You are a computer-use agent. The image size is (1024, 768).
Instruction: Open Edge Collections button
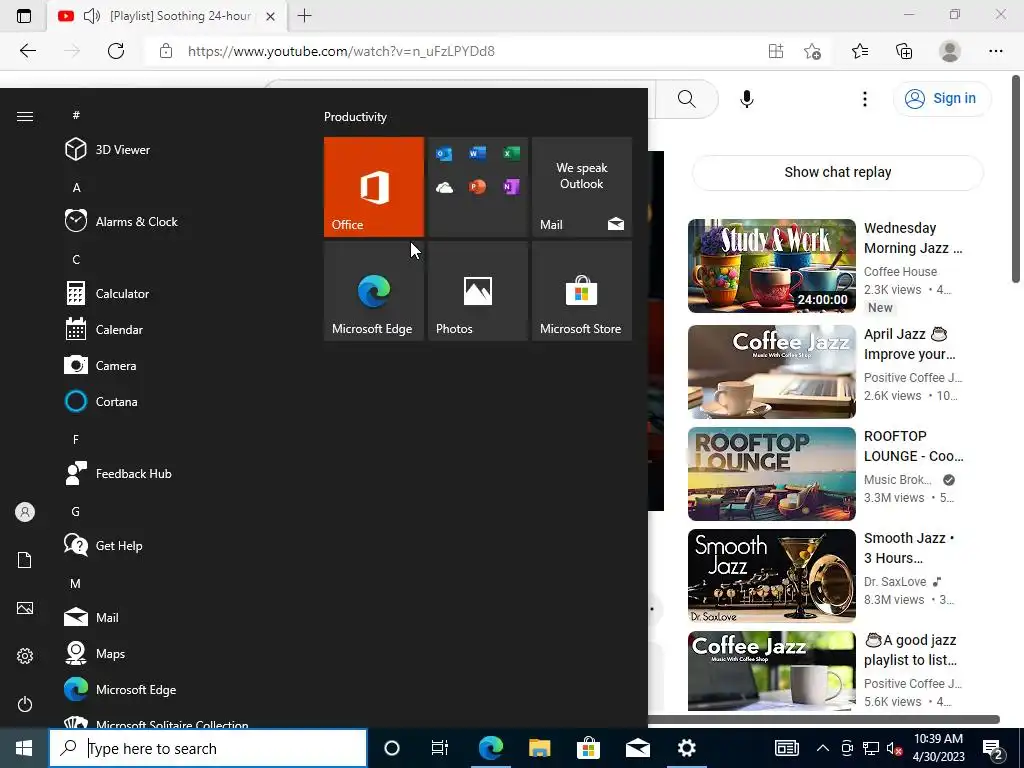click(x=904, y=51)
